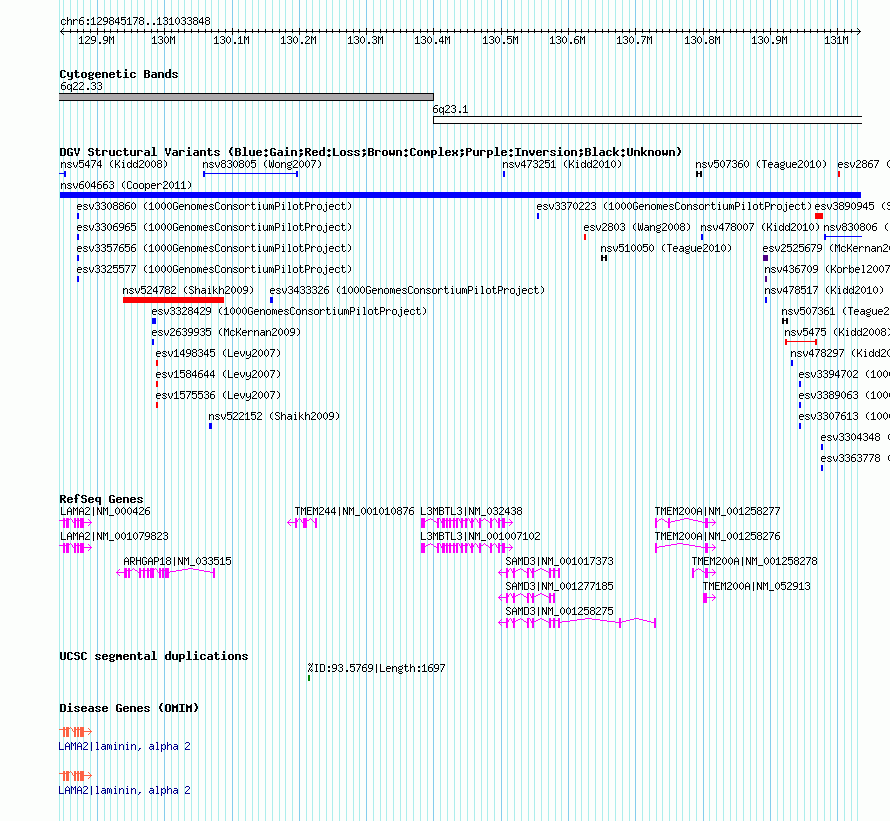This screenshot has height=821, width=890.
Task: Click the nsv522152 (Shaikh2009) label
Action: point(274,416)
